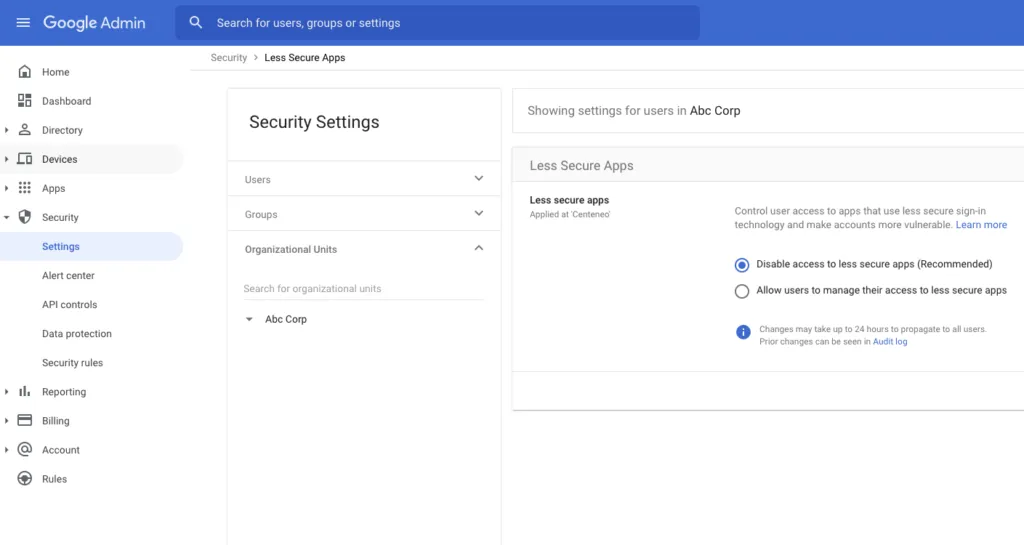Click the Security shield icon
Image resolution: width=1024 pixels, height=545 pixels.
tap(25, 217)
